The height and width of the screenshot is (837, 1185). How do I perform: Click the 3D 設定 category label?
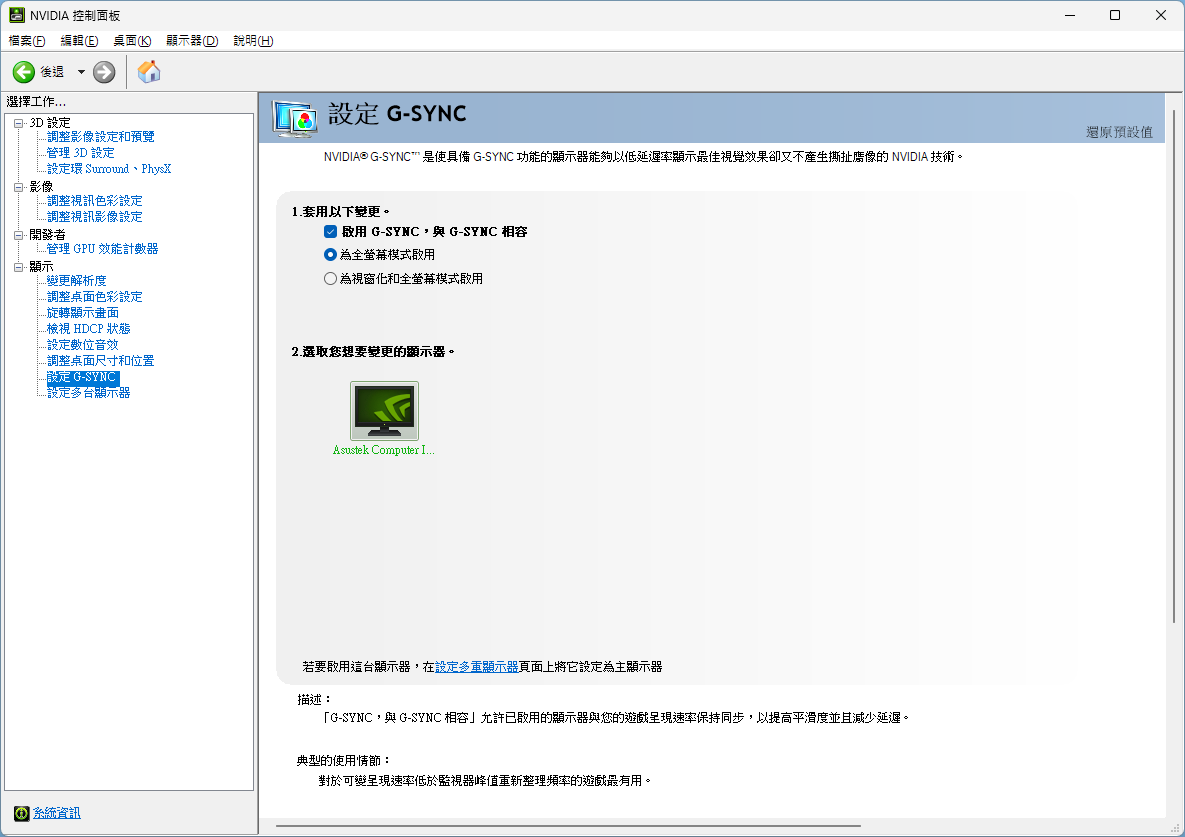[50, 122]
